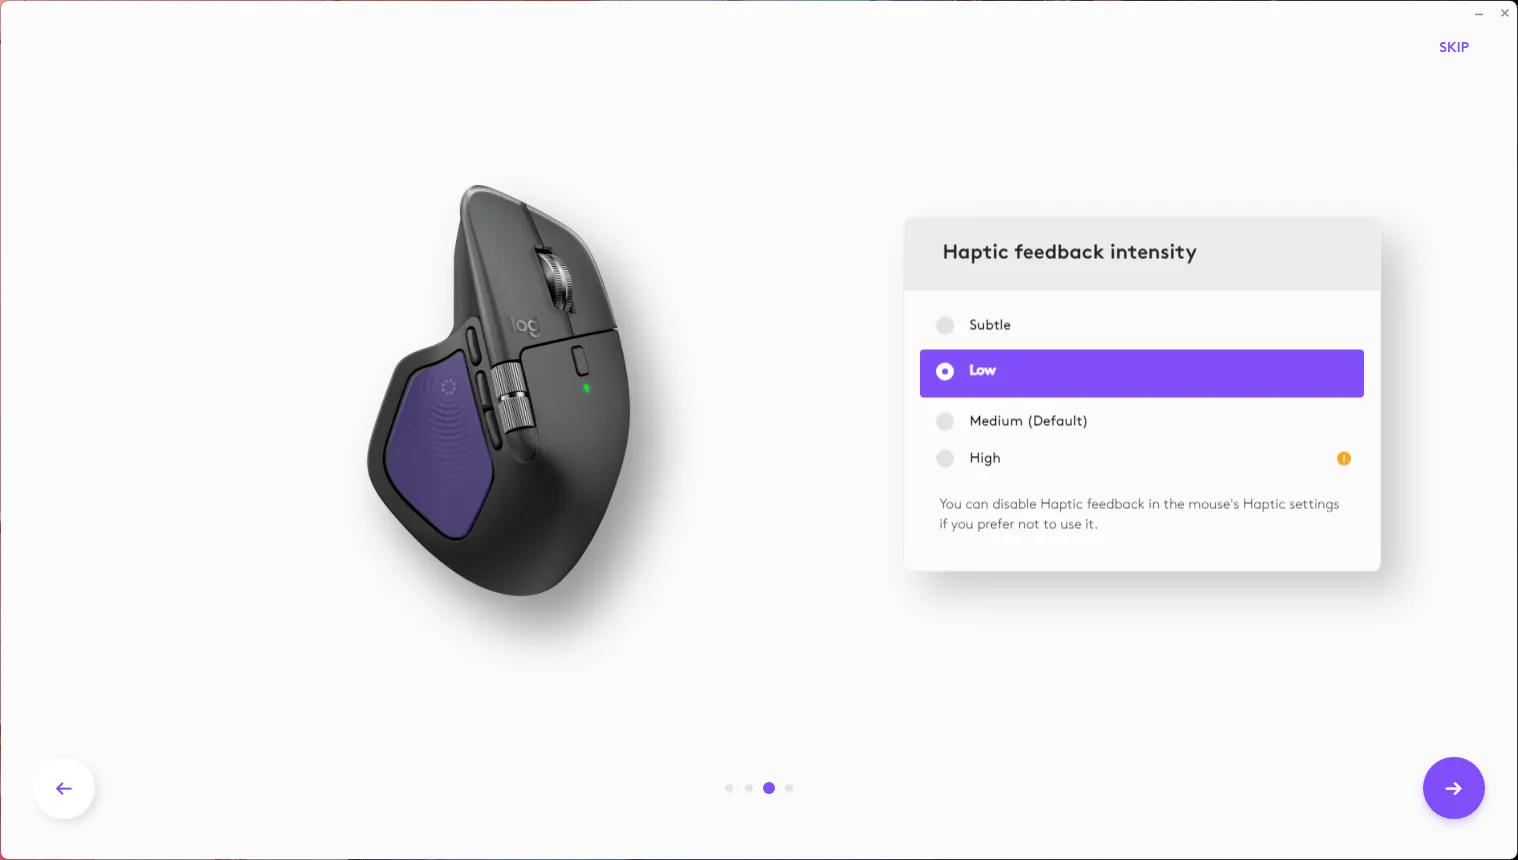The height and width of the screenshot is (860, 1518).
Task: Minimize the setup window
Action: coord(1478,14)
